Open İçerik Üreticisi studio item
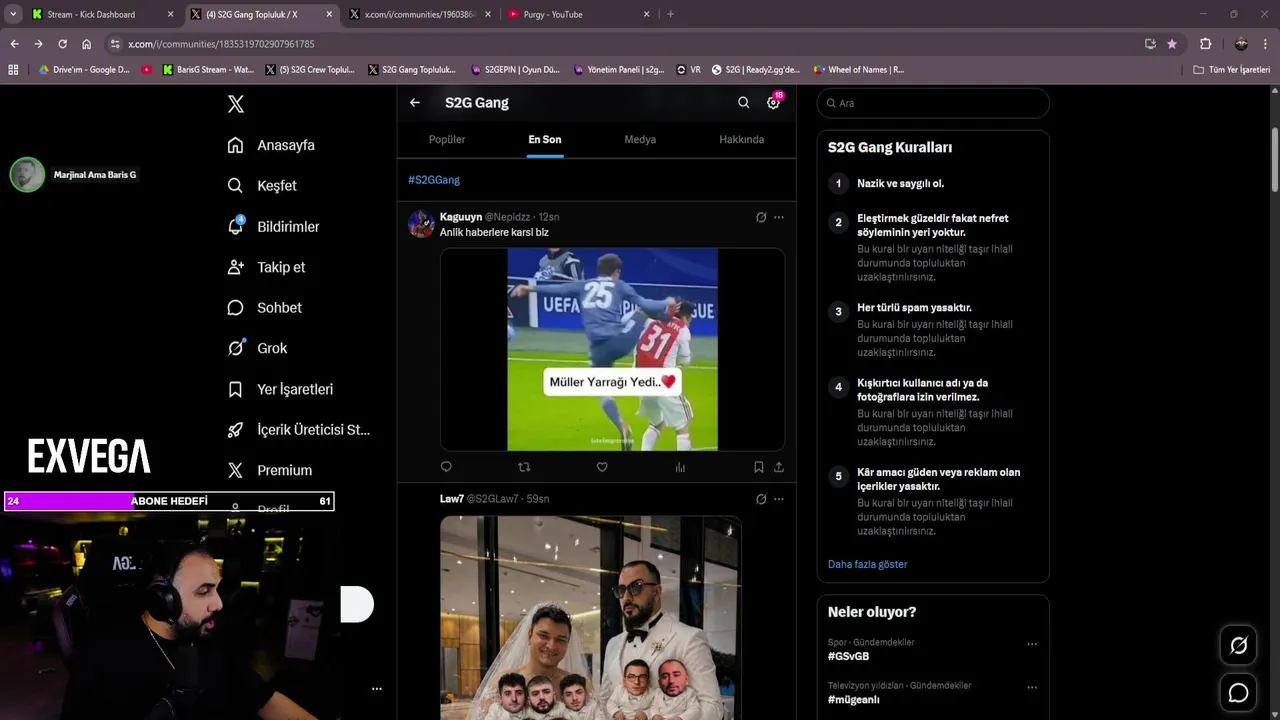Screen dimensions: 1280x720 [299, 430]
